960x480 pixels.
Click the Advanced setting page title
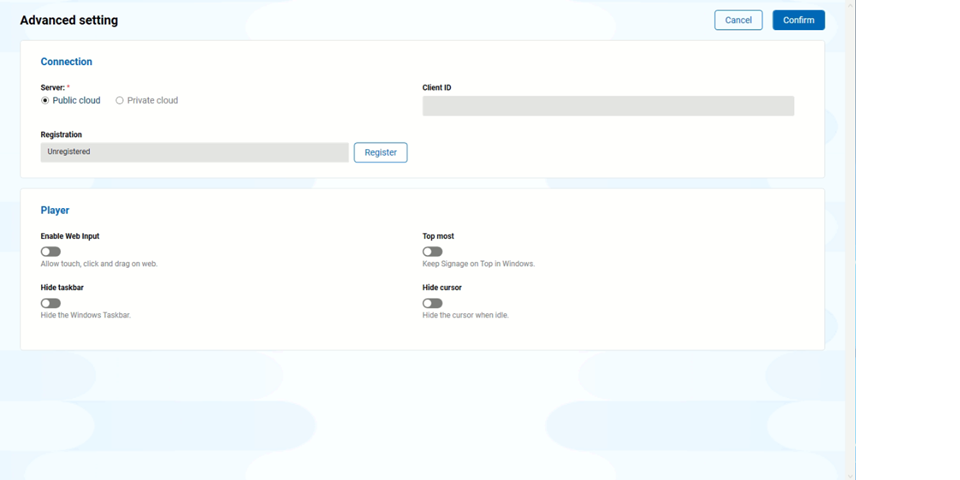pyautogui.click(x=68, y=20)
